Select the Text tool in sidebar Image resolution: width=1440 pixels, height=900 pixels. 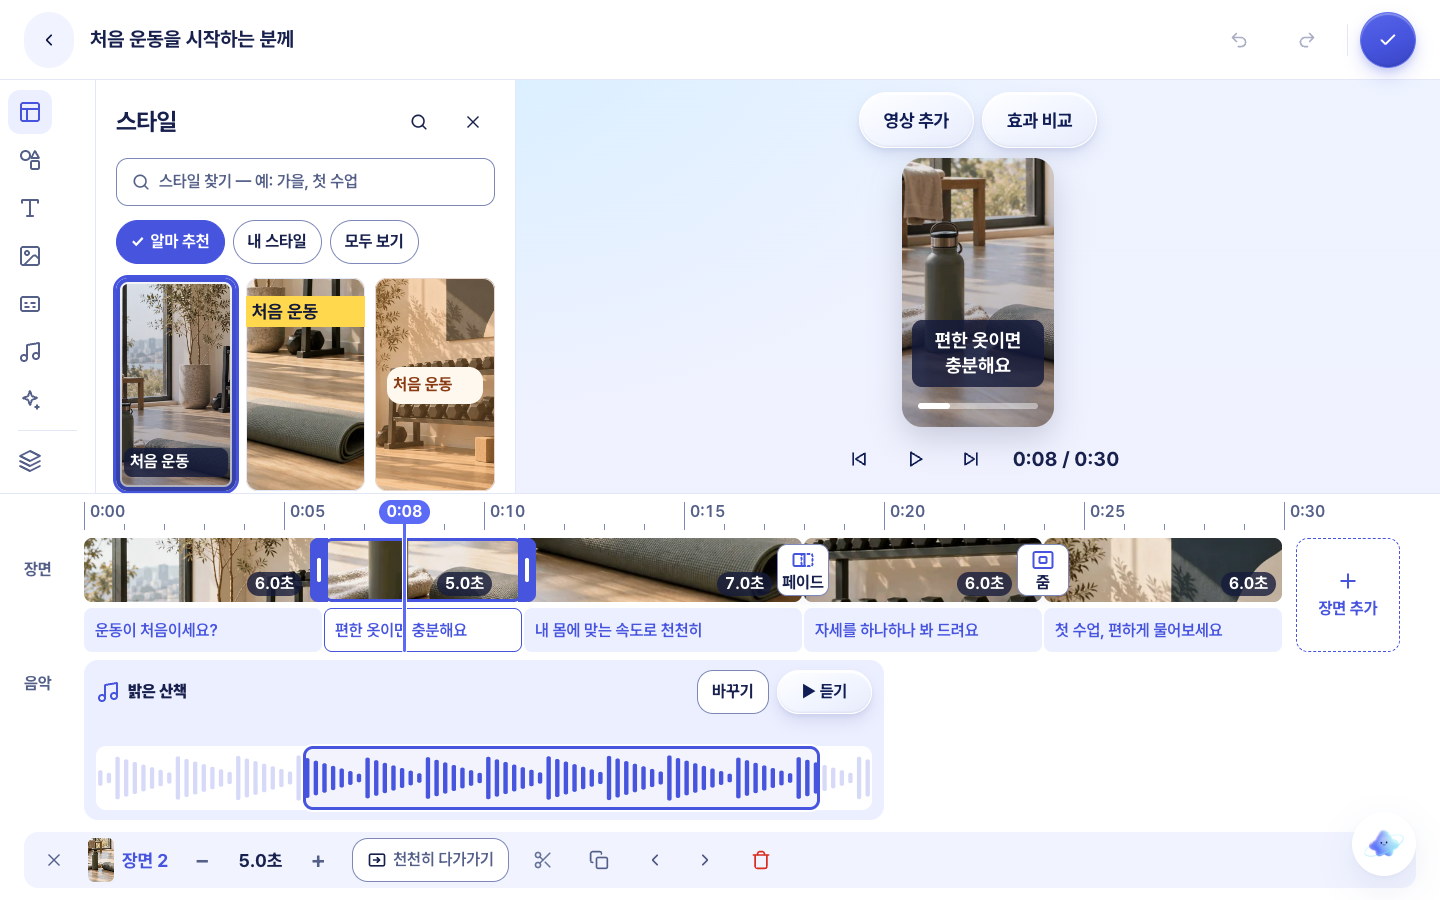pyautogui.click(x=30, y=208)
